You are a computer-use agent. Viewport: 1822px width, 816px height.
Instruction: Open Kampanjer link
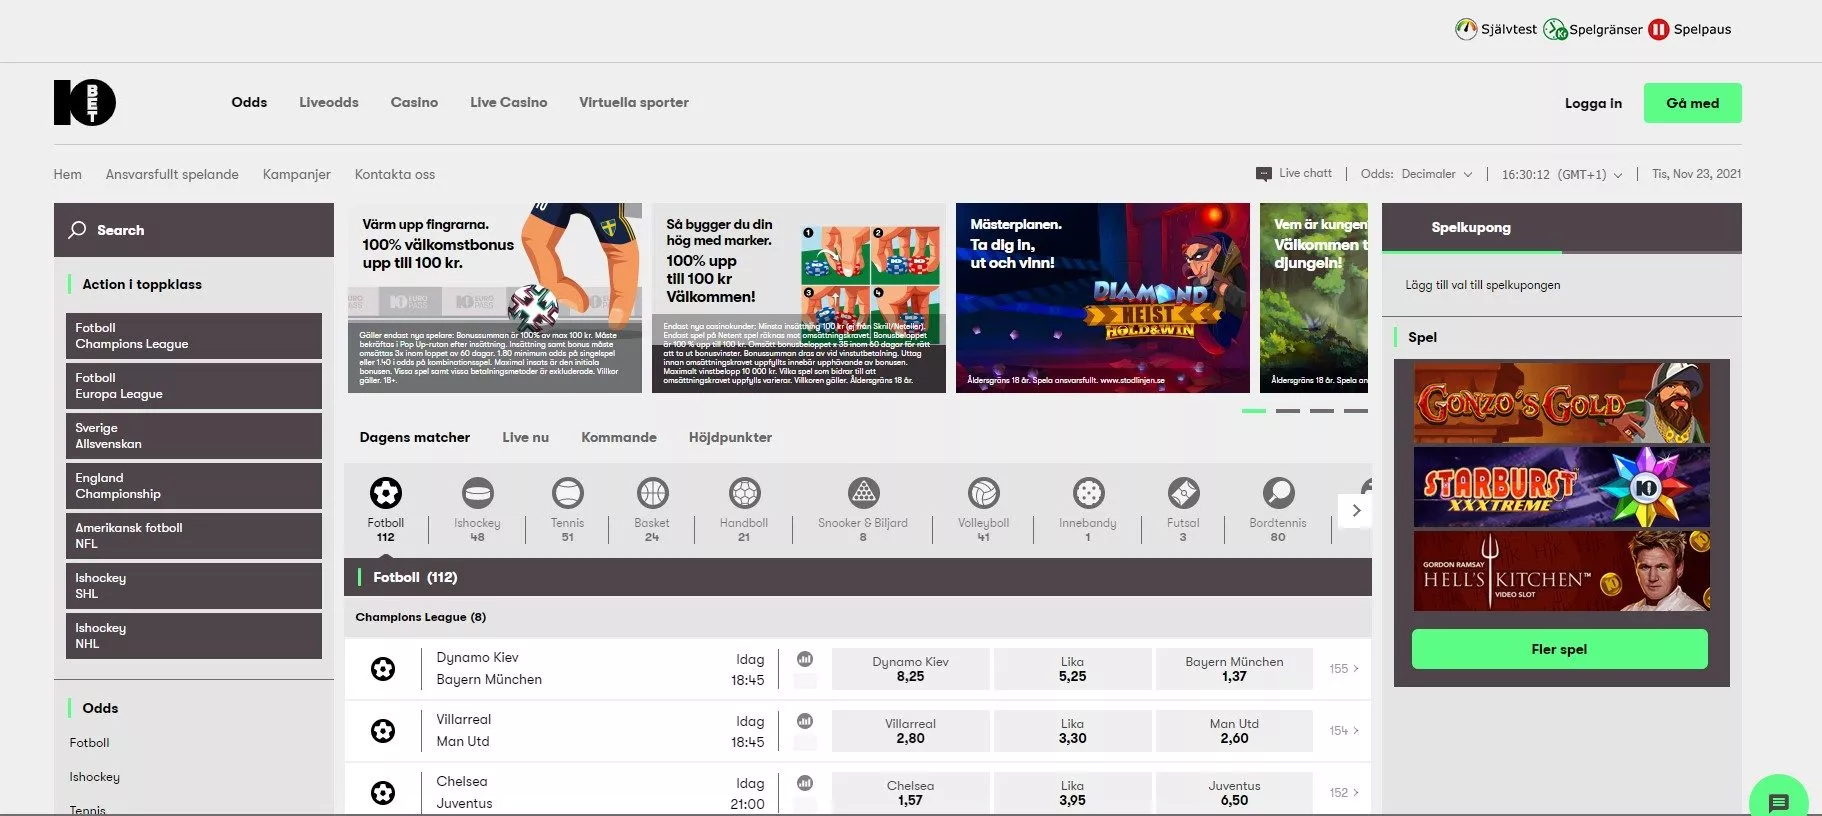(x=296, y=174)
